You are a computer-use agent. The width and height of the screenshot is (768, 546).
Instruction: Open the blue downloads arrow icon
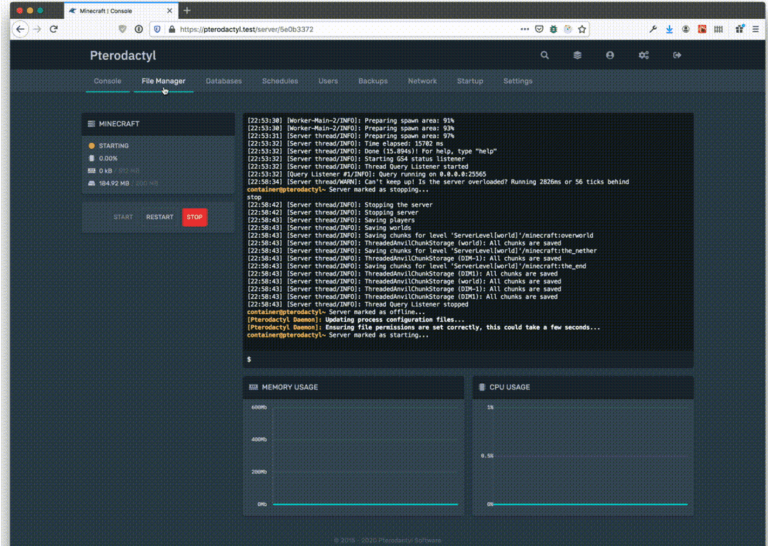tap(669, 29)
